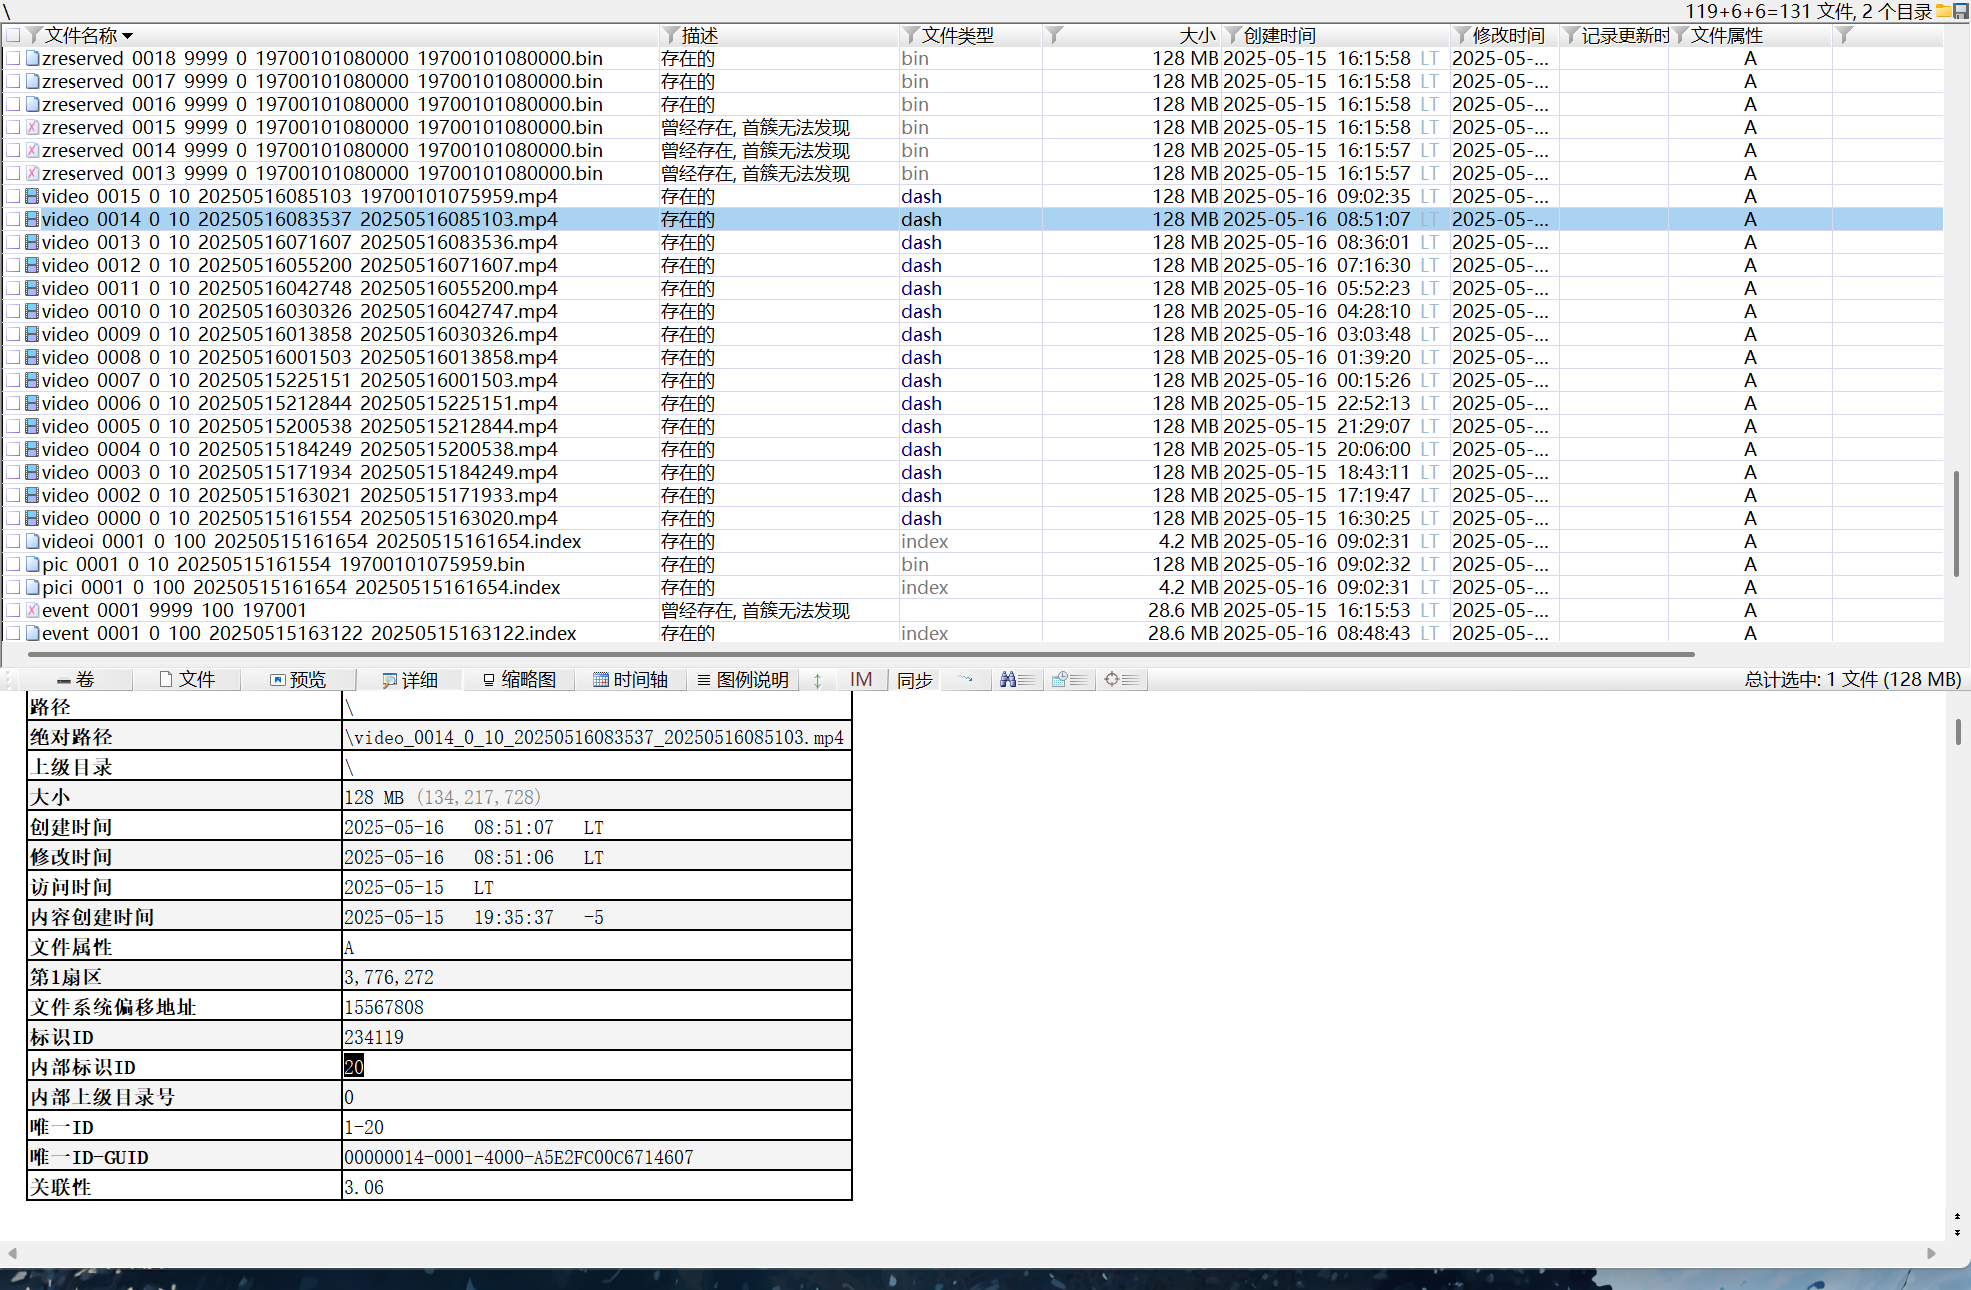This screenshot has height=1290, width=1971.
Task: Click the 缩略图 thumbnail view button
Action: point(518,680)
